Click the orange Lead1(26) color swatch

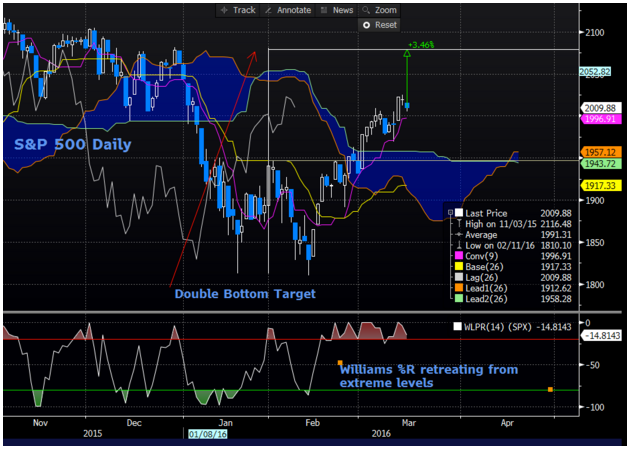[x=459, y=288]
